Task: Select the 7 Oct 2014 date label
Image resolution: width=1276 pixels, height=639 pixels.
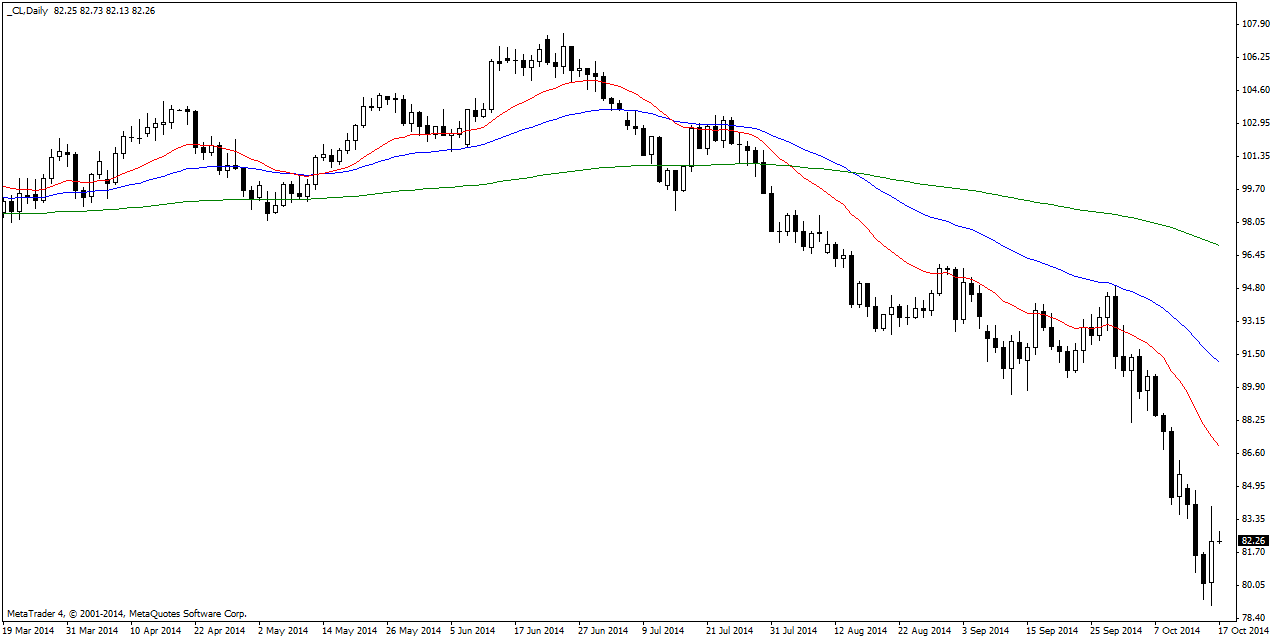Action: 1177,631
